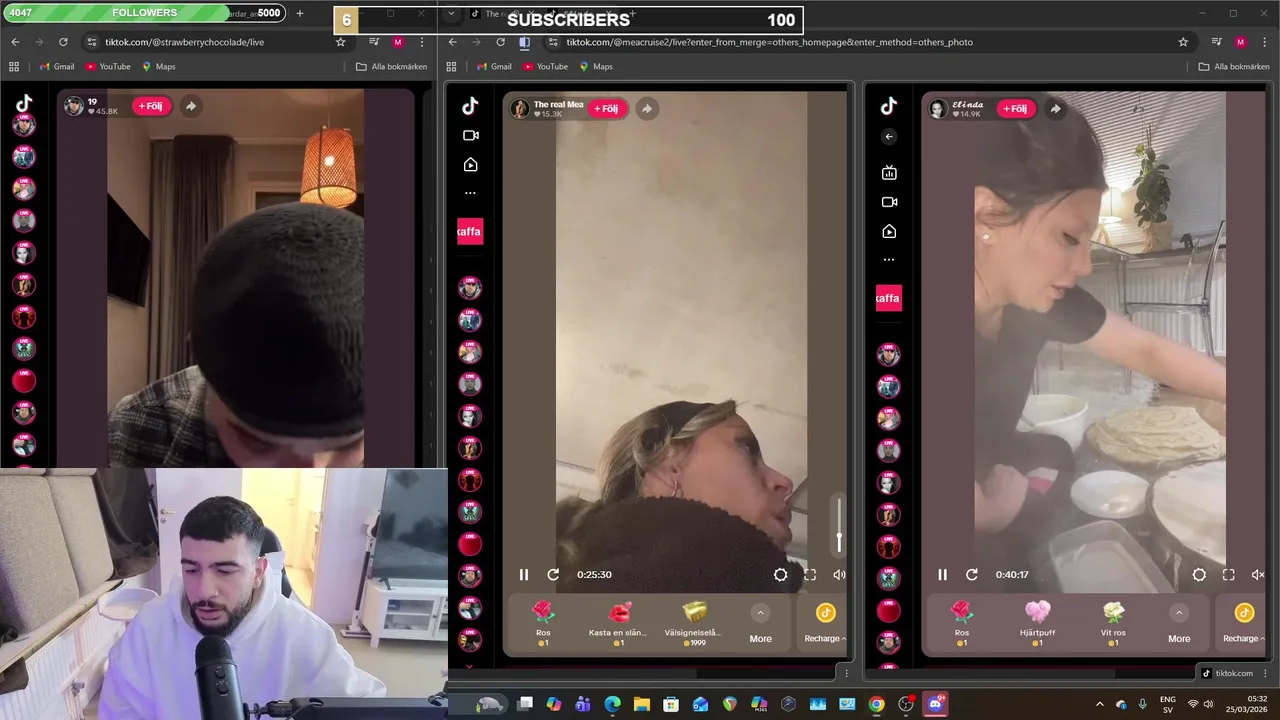Open the LIVE TV icon in the Elinda sidebar
Screen dimensions: 1280x720
(889, 172)
